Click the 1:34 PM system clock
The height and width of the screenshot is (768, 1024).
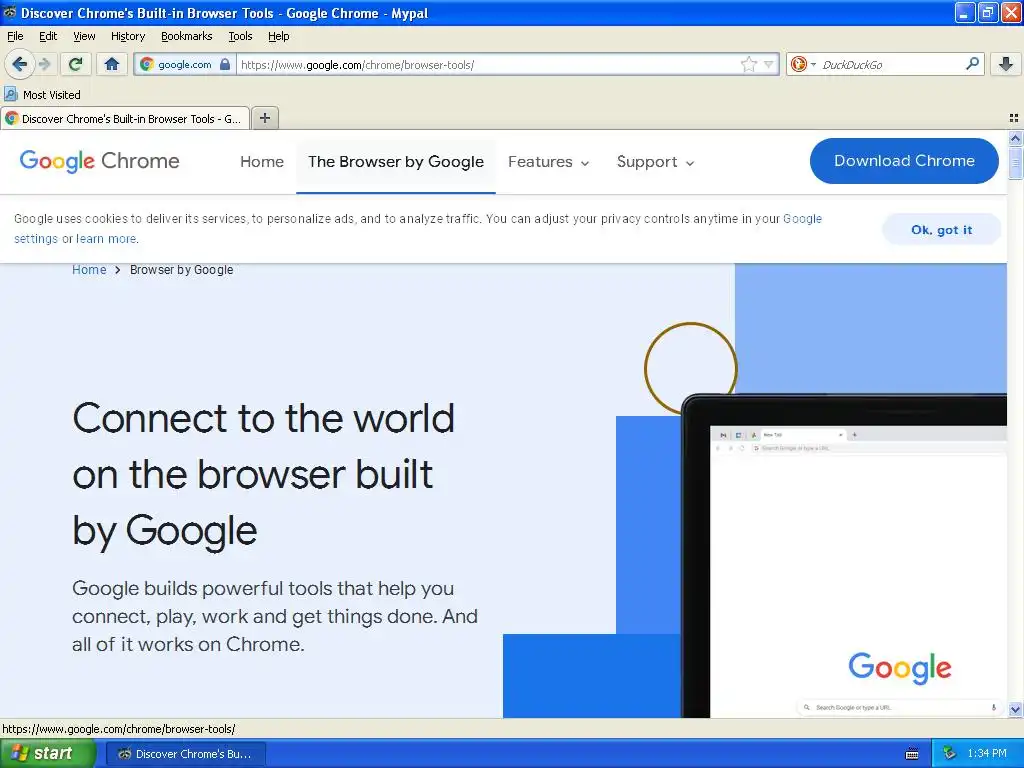click(x=987, y=753)
